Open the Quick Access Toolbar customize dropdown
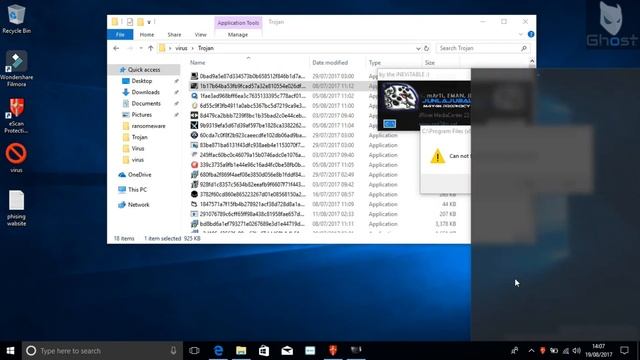The image size is (640, 360). pos(149,22)
